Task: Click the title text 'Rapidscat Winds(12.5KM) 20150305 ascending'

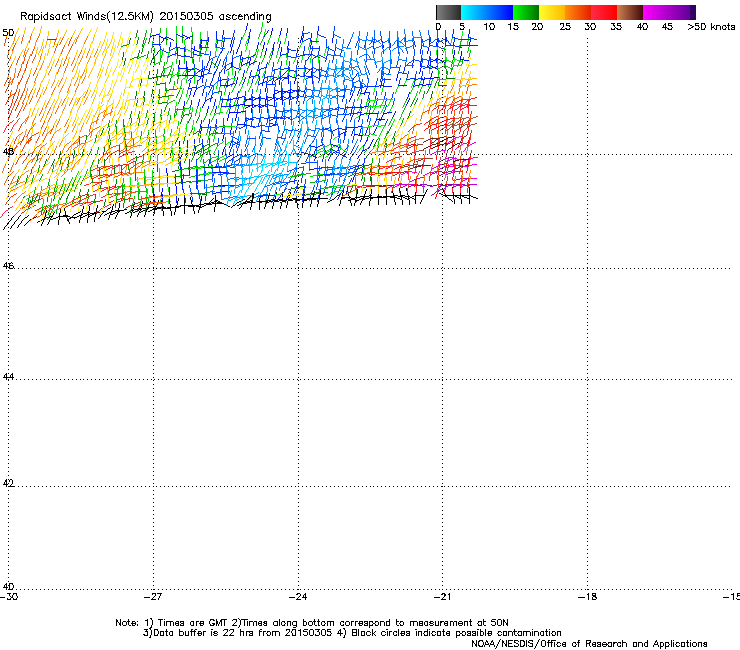Action: [146, 17]
